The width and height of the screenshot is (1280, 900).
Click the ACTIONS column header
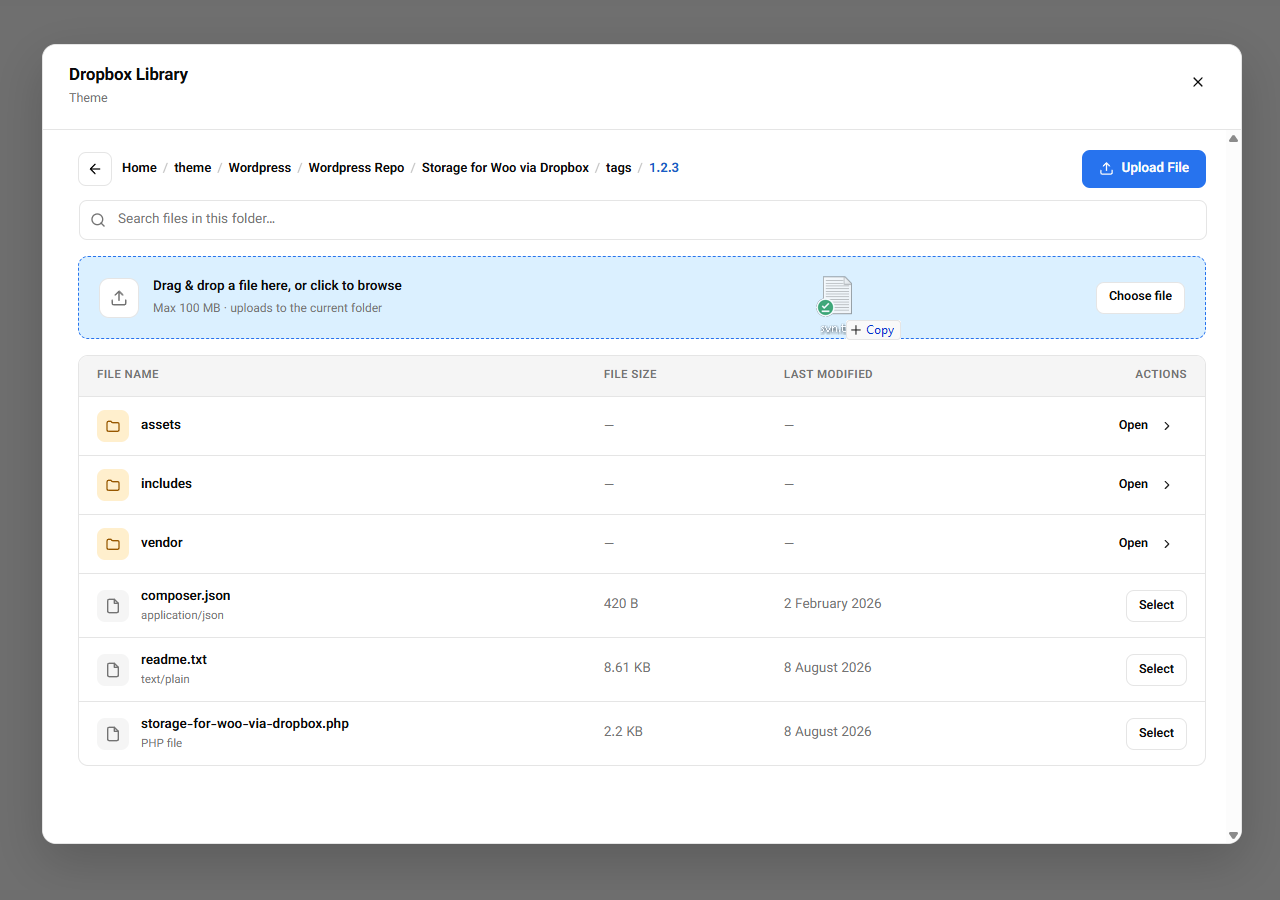coord(1161,375)
